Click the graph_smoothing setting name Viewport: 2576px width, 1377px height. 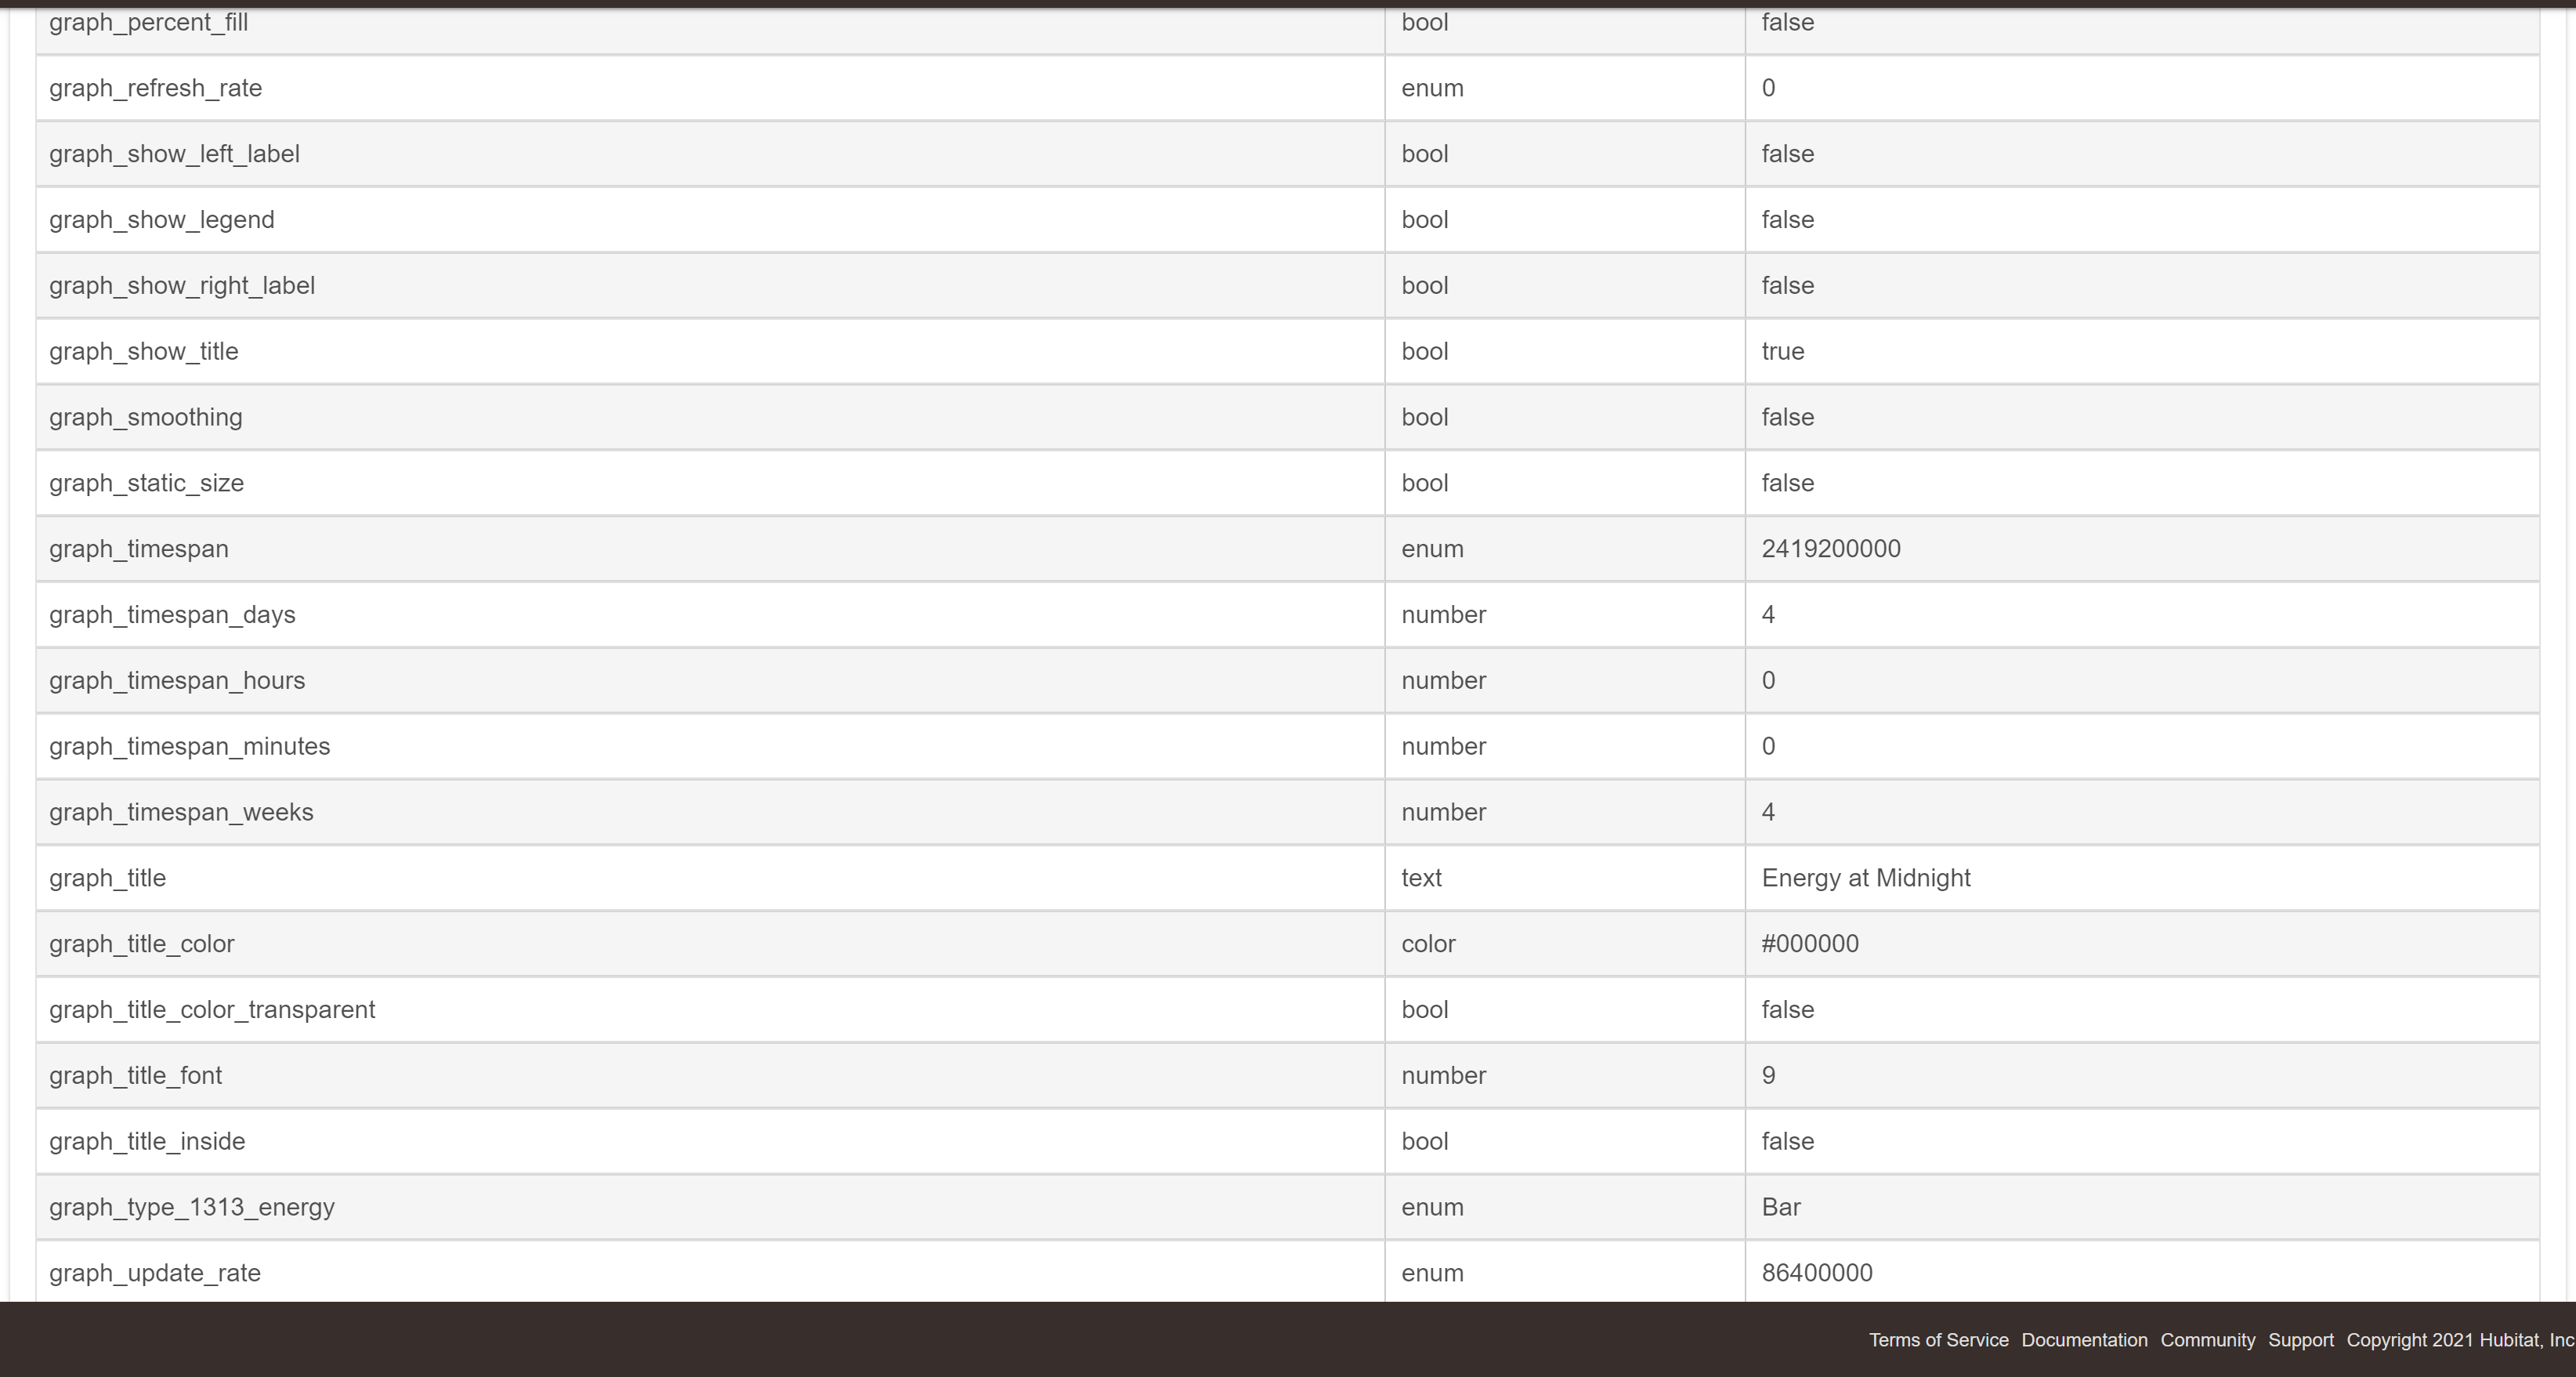coord(146,417)
